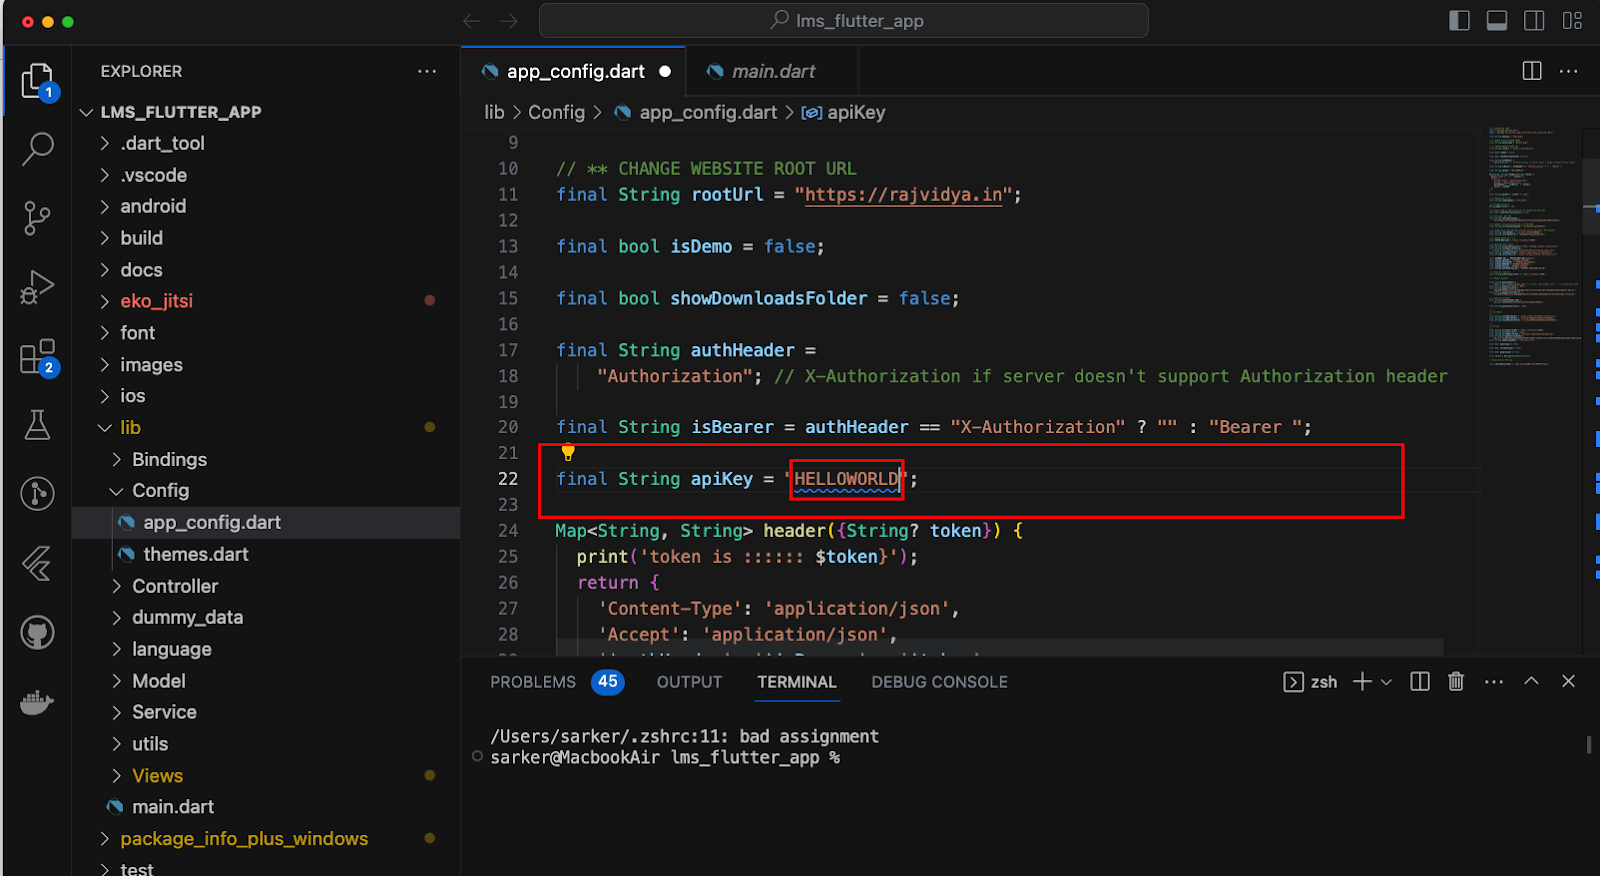Toggle the bottom panel layout button
Viewport: 1600px width, 876px height.
tap(1497, 21)
